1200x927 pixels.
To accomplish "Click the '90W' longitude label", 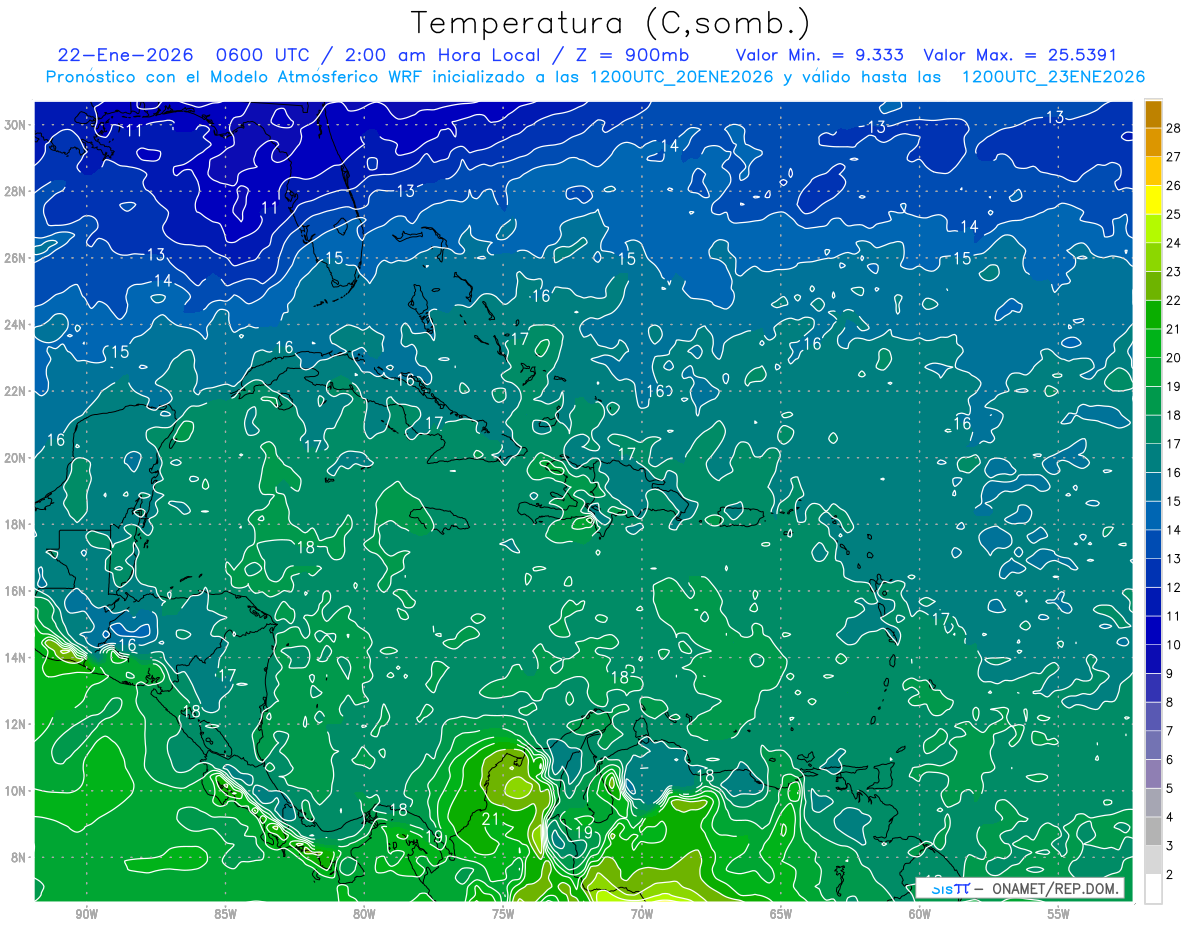I will pos(86,914).
